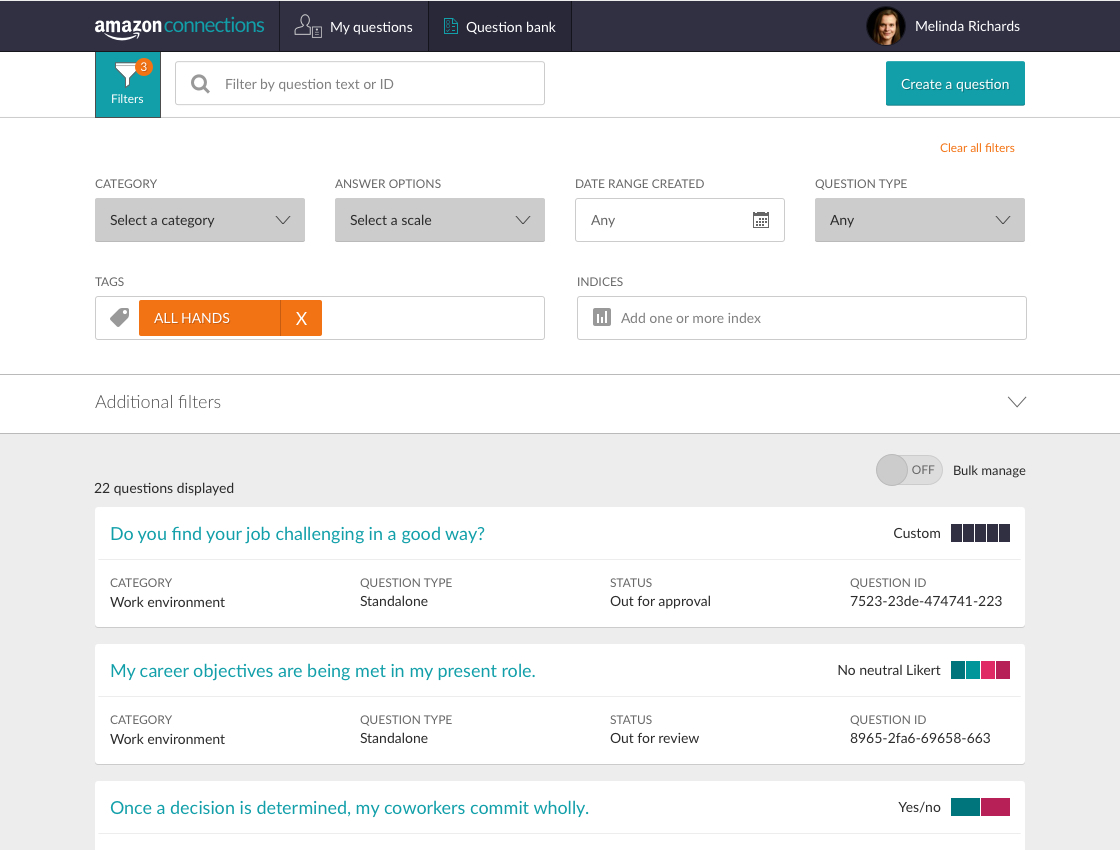Open the Question Type dropdown

point(919,219)
